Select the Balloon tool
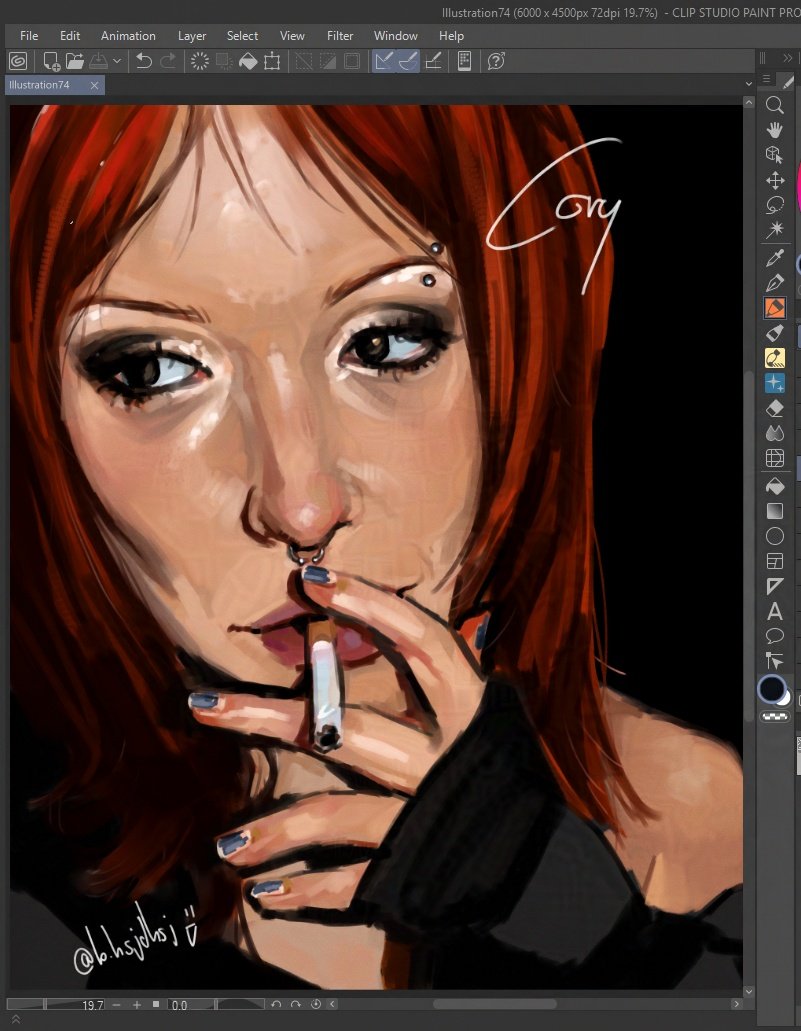Image resolution: width=801 pixels, height=1031 pixels. [775, 636]
